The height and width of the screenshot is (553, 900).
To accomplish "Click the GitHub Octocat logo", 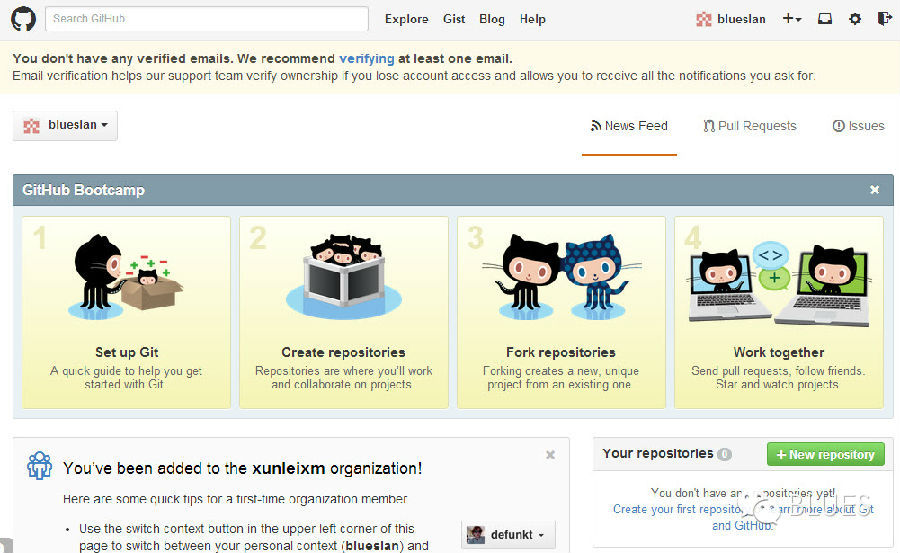I will [24, 19].
